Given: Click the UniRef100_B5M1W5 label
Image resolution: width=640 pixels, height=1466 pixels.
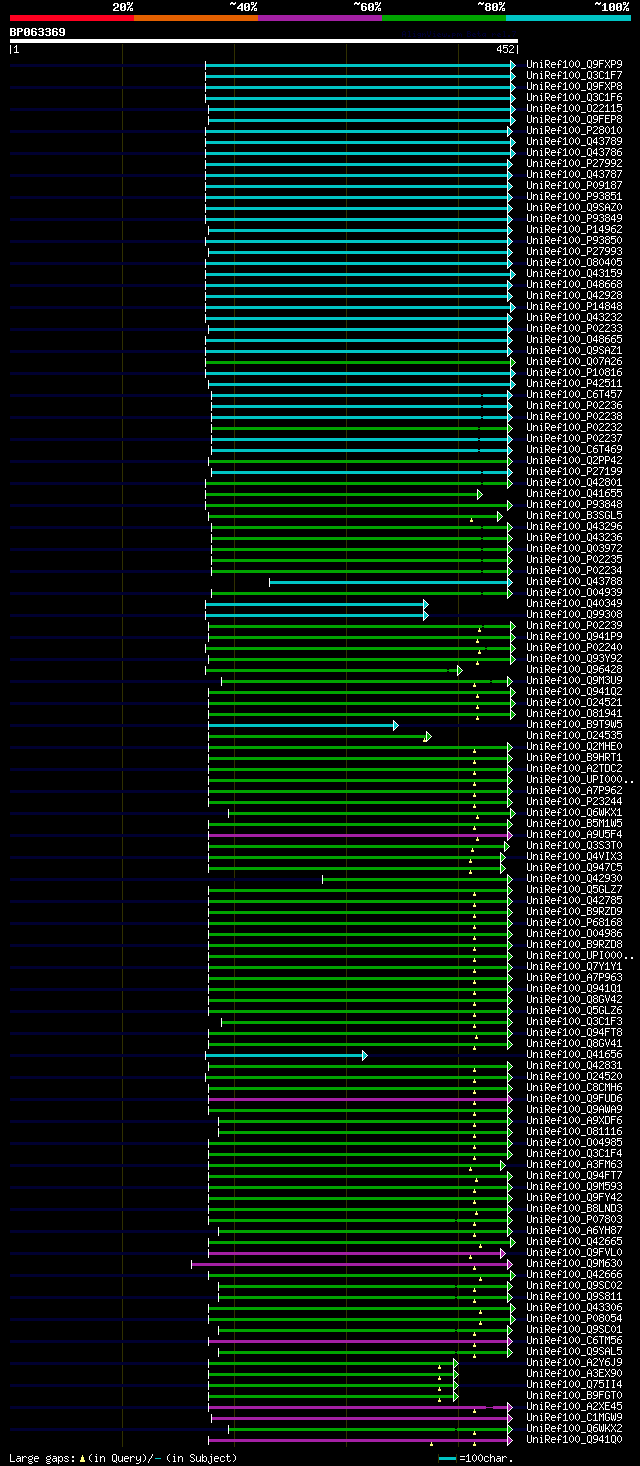Looking at the screenshot, I should tap(574, 823).
